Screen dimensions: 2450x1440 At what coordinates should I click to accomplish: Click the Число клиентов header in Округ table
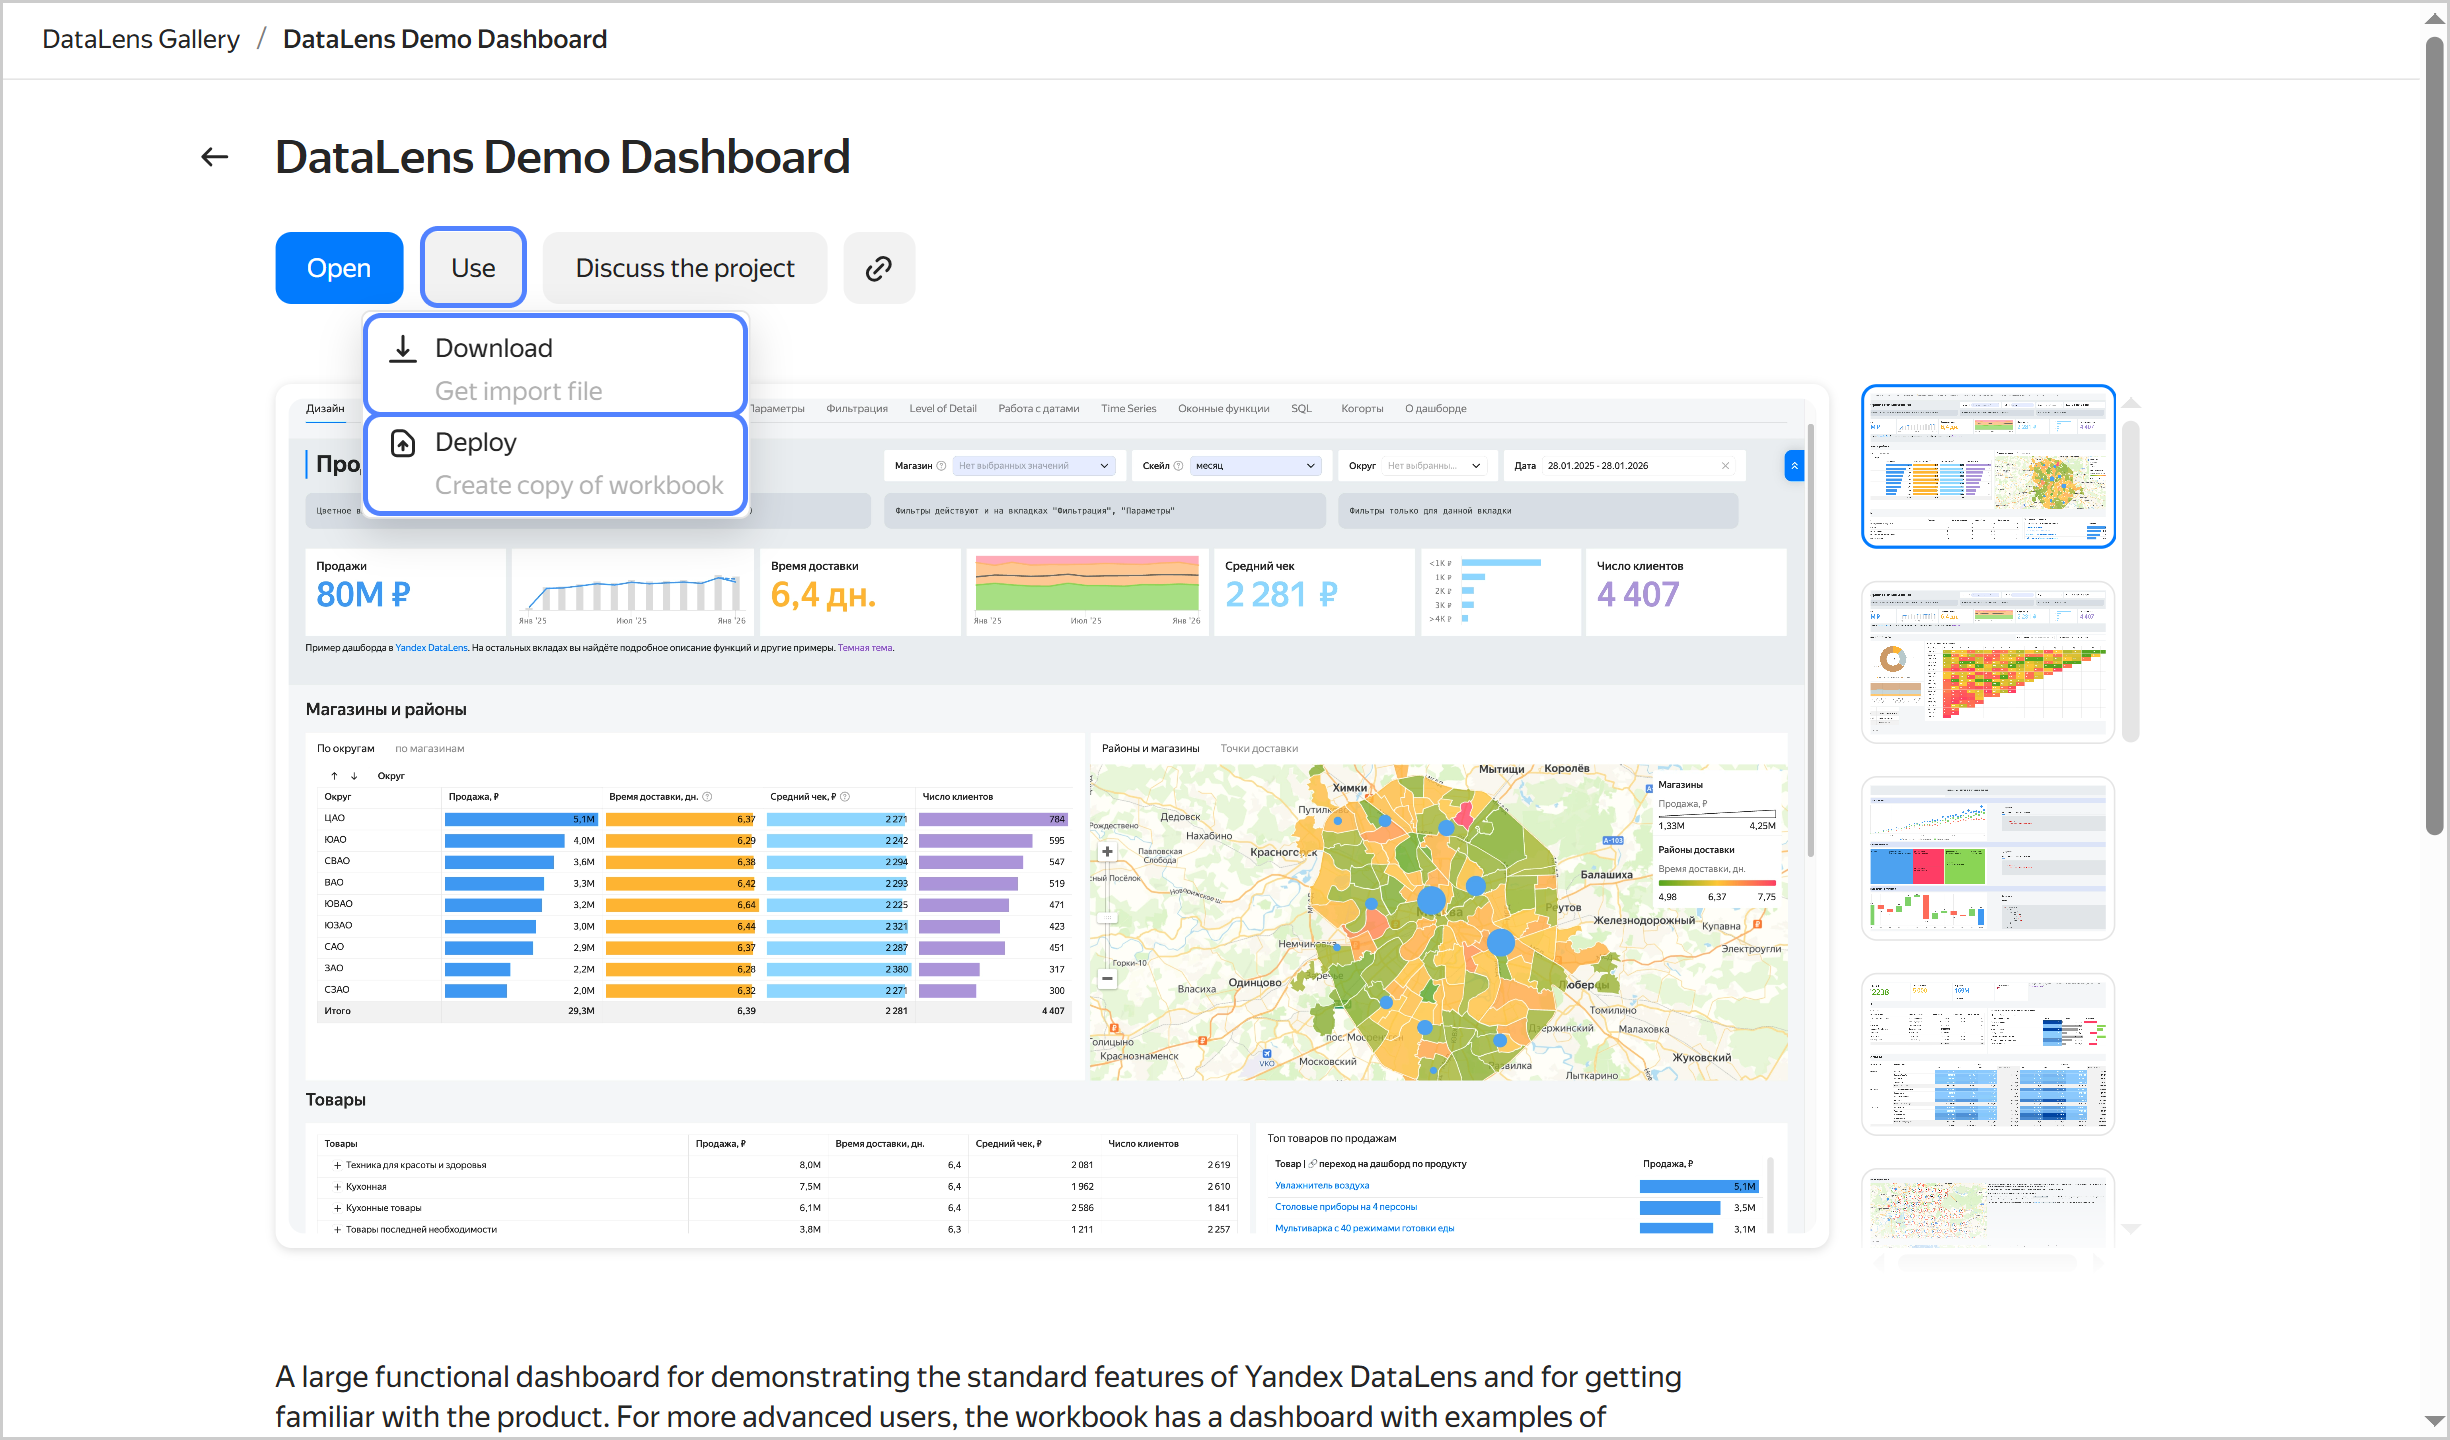(957, 797)
